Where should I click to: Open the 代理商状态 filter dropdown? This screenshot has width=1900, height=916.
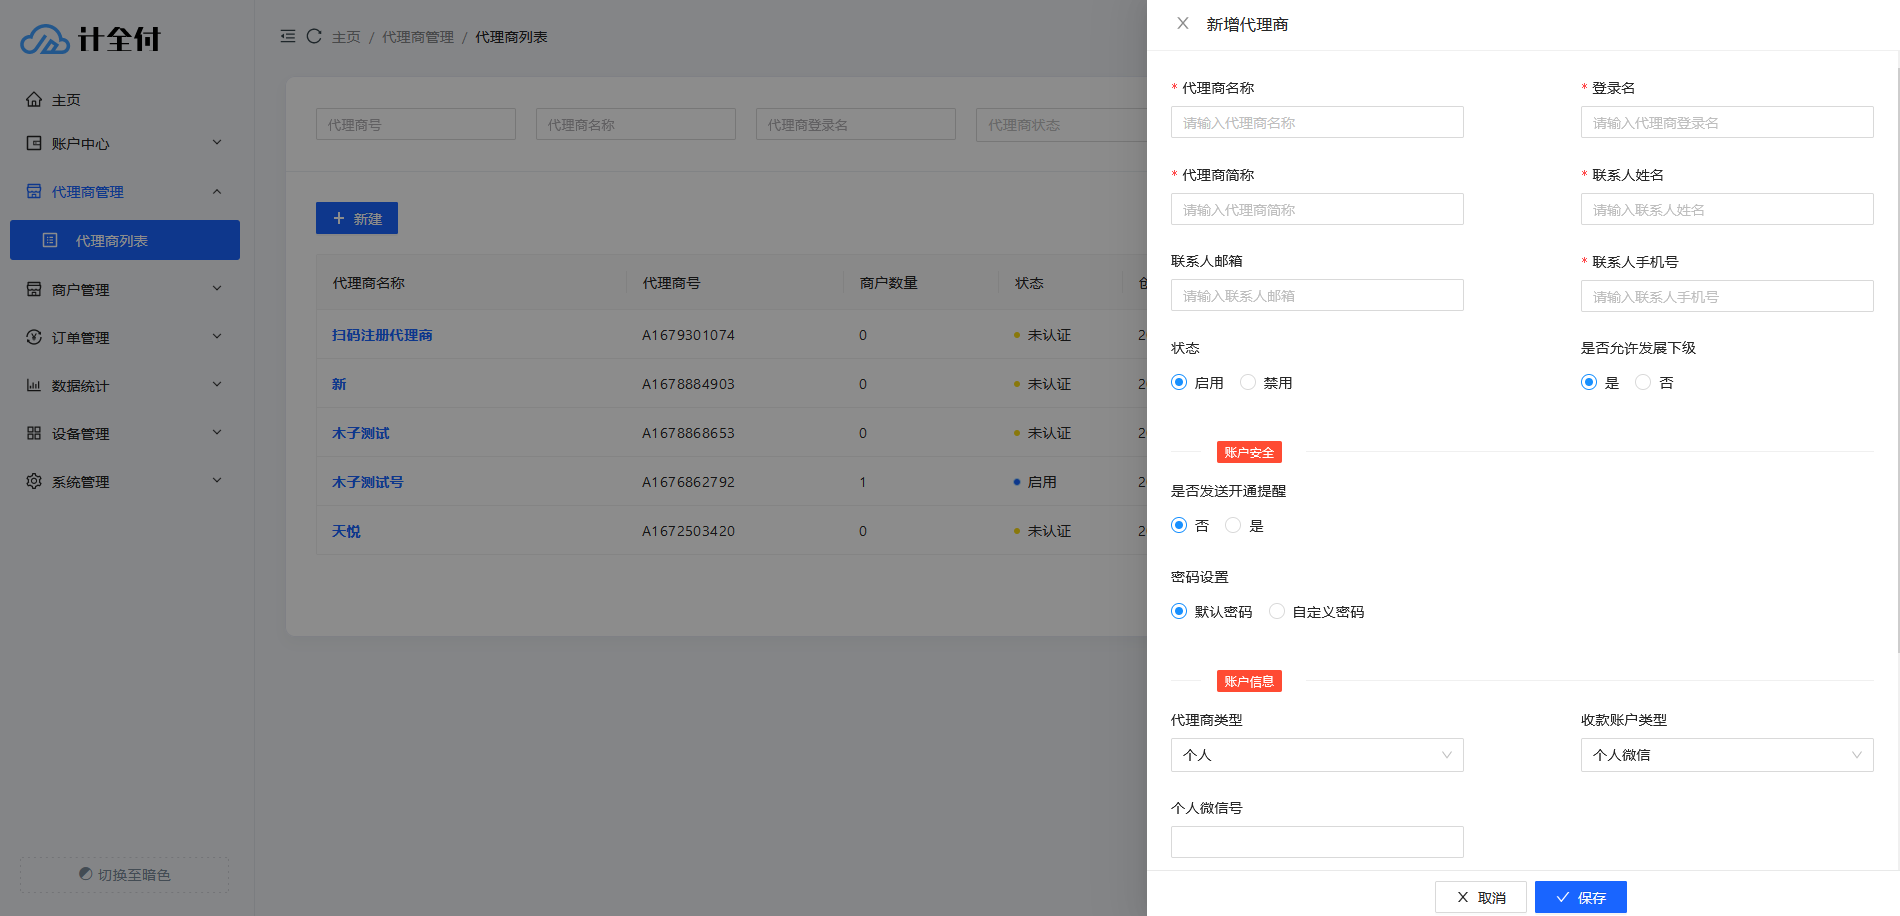pos(1061,124)
